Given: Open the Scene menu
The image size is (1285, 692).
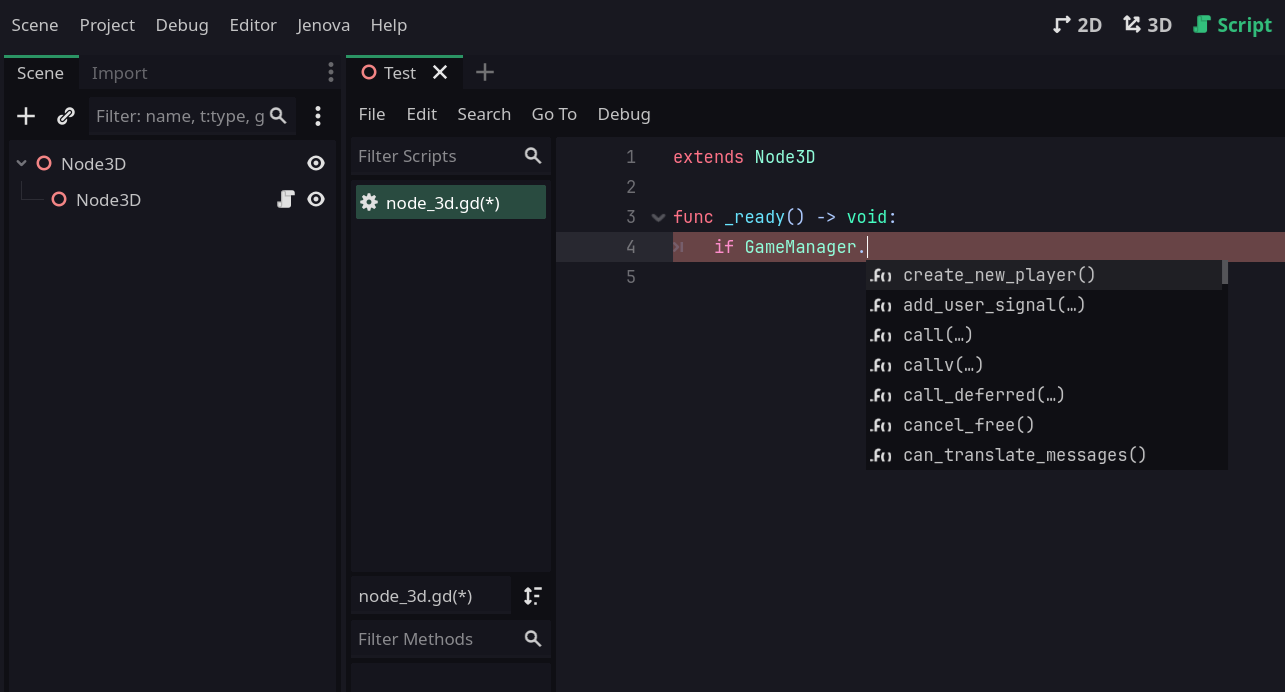Looking at the screenshot, I should point(35,25).
